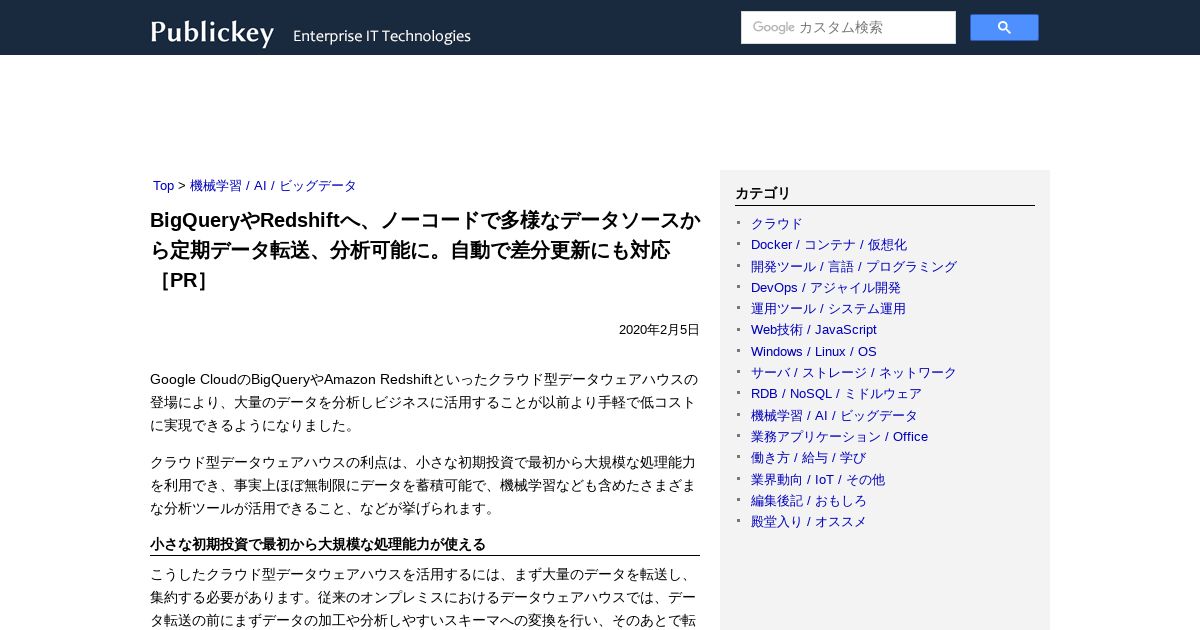Screen dimensions: 1200x630
Task: Click paragraph starting こうしたクラウド型データウェアハウスを活用
Action: point(425,597)
